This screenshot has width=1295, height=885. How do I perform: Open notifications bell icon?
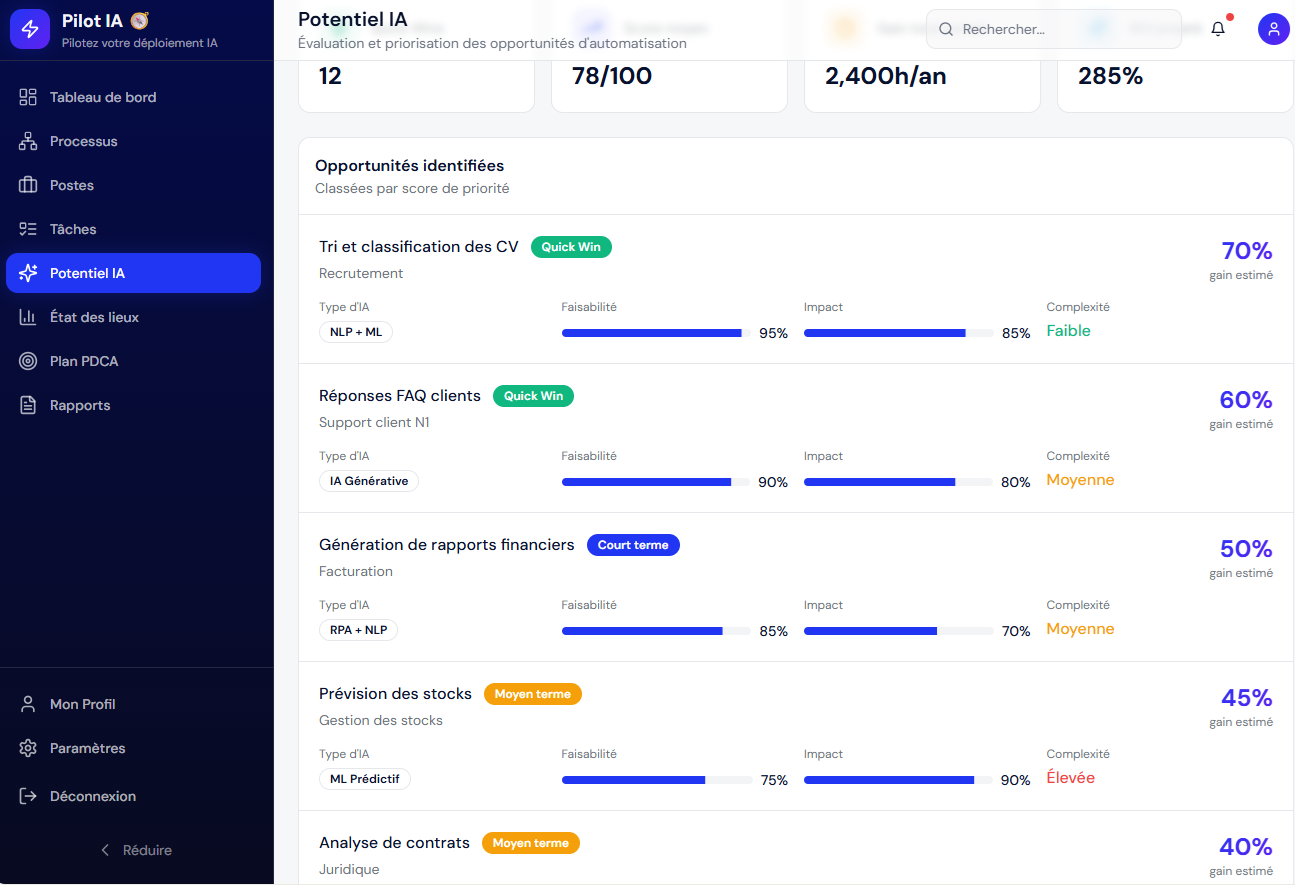(1218, 29)
